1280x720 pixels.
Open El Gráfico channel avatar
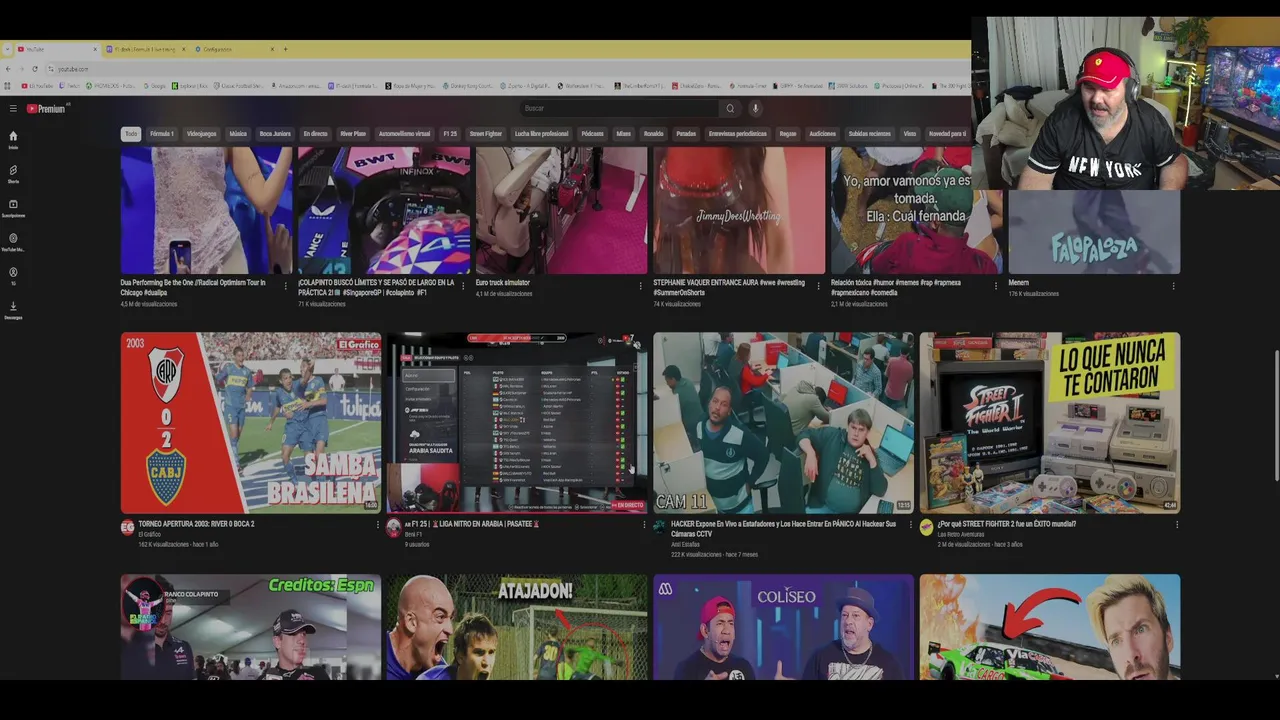pos(127,527)
